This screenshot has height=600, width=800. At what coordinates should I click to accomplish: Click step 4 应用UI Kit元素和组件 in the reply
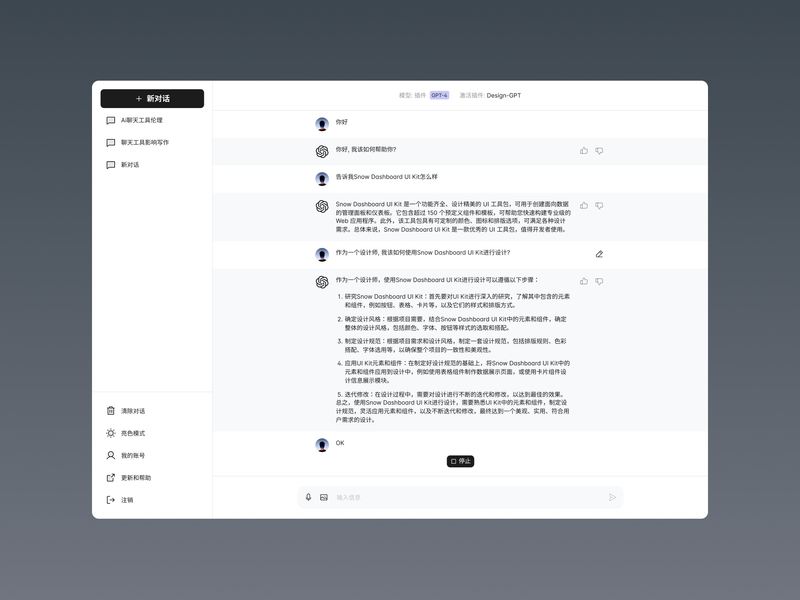(454, 371)
